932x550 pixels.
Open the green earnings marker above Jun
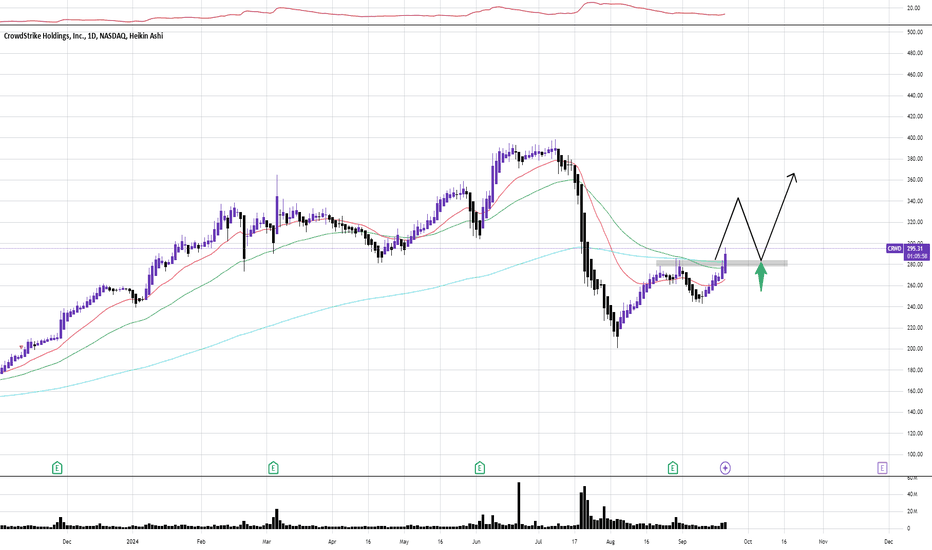pyautogui.click(x=480, y=468)
